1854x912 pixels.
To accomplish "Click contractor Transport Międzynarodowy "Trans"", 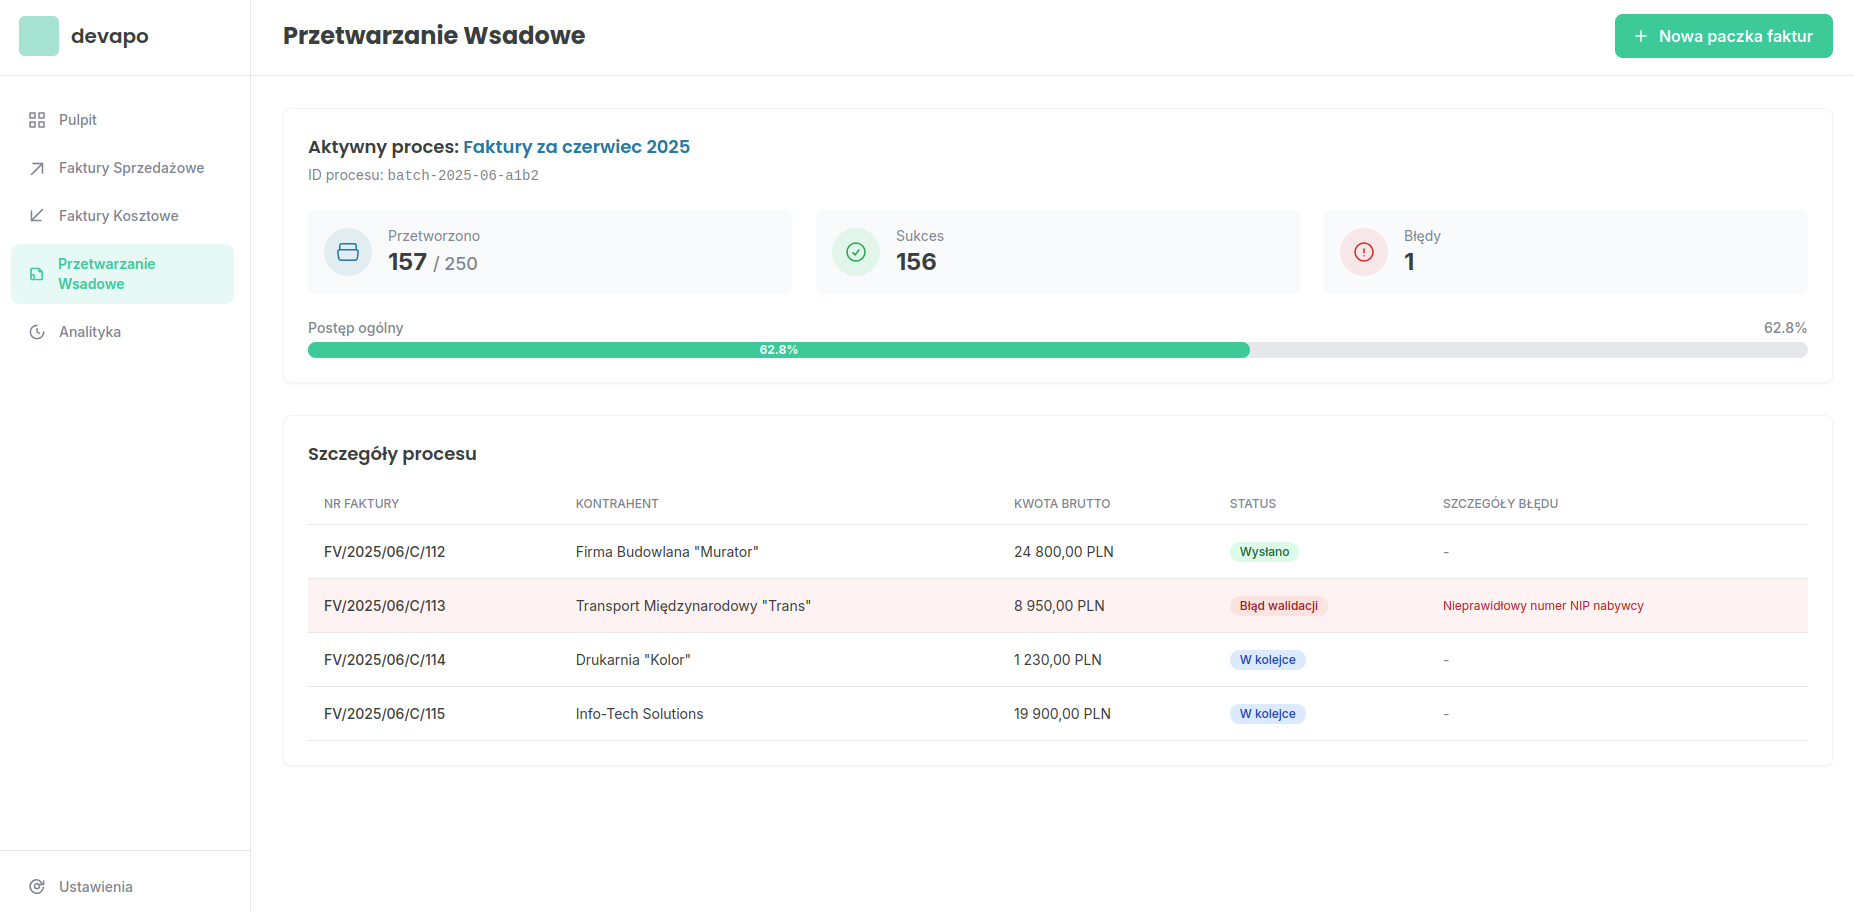I will 693,606.
